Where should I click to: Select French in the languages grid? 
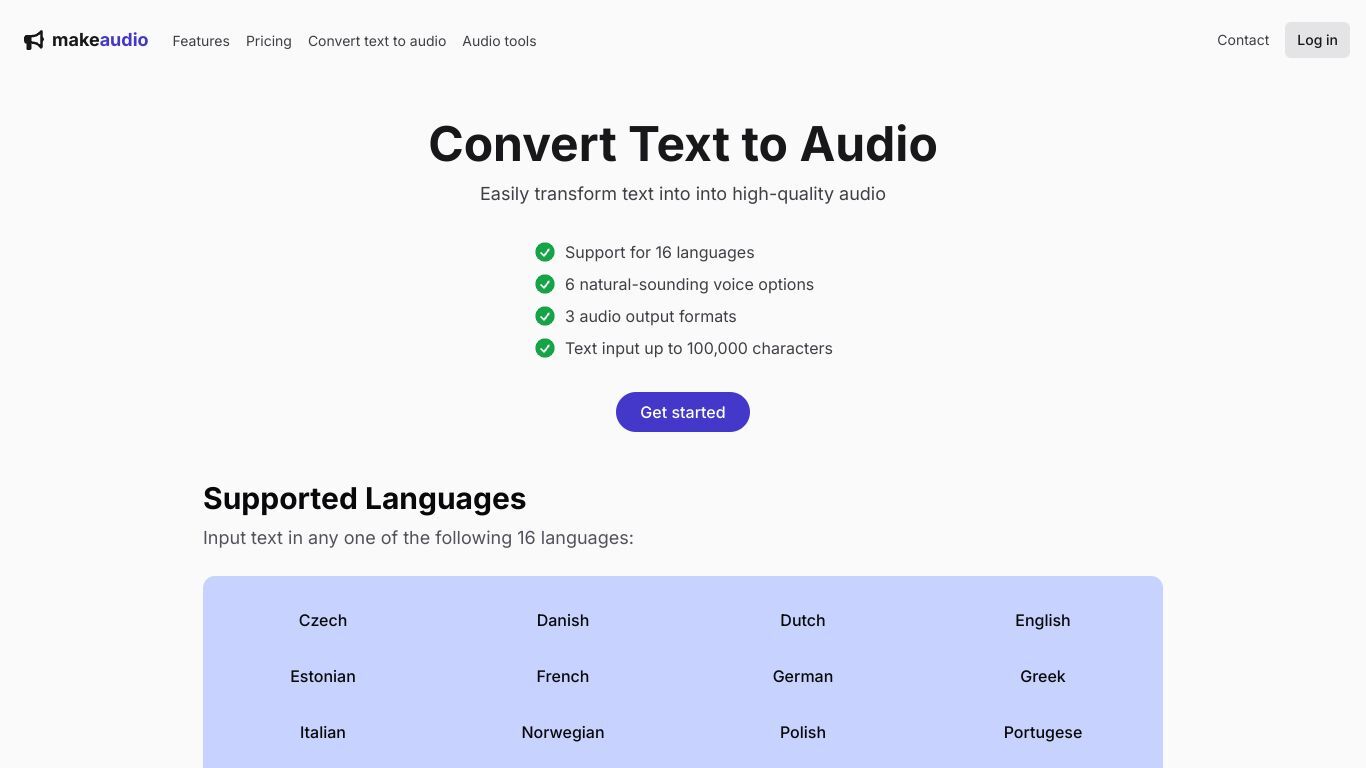coord(563,676)
